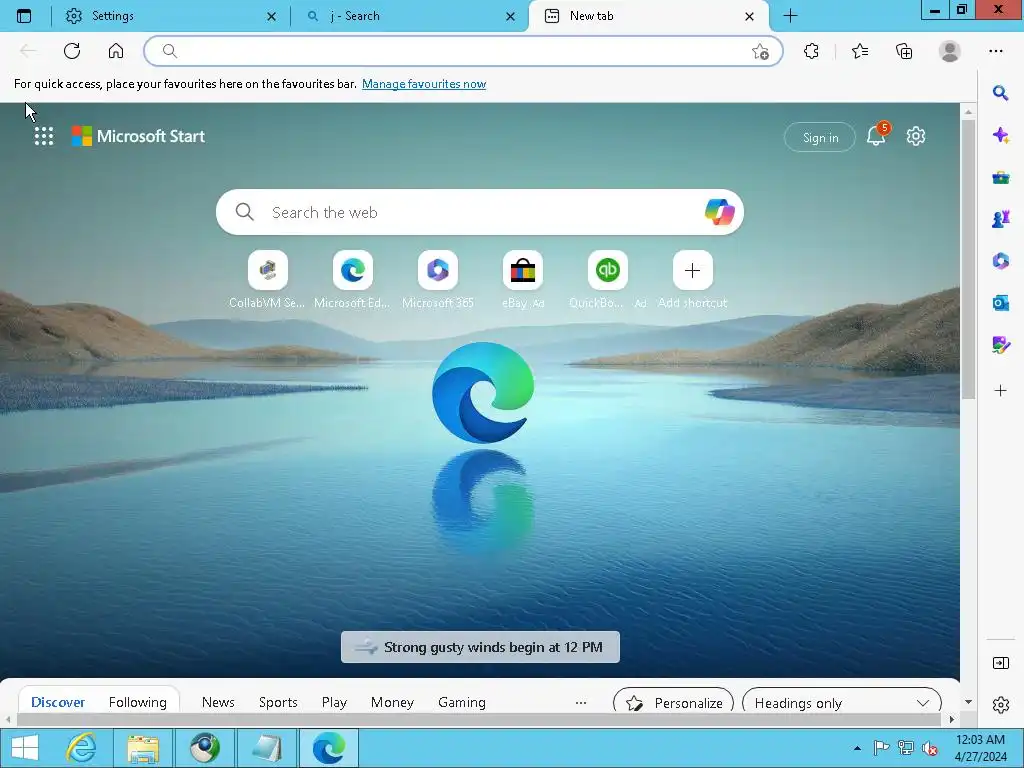Select the Discover feed tab
This screenshot has width=1024, height=768.
(x=57, y=702)
